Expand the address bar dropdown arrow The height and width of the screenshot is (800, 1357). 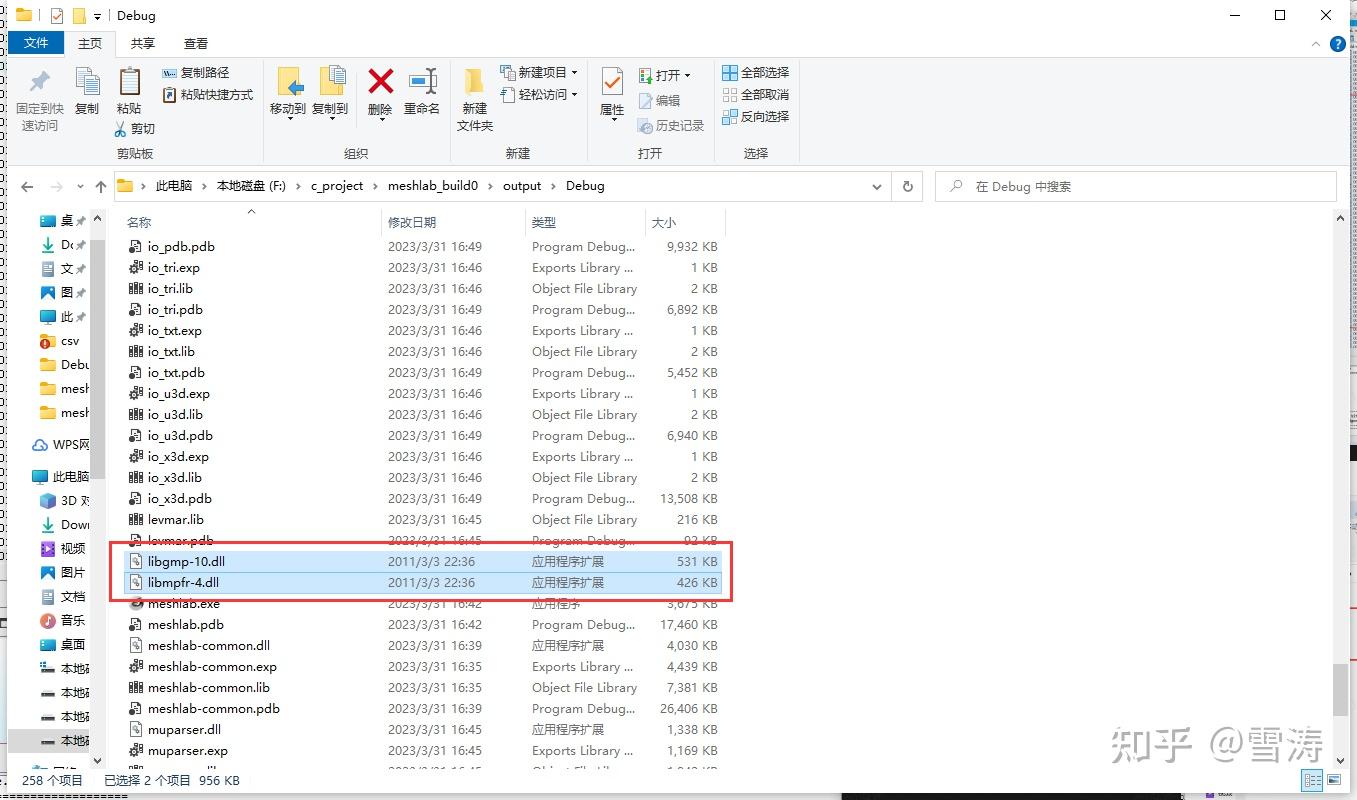tap(877, 186)
